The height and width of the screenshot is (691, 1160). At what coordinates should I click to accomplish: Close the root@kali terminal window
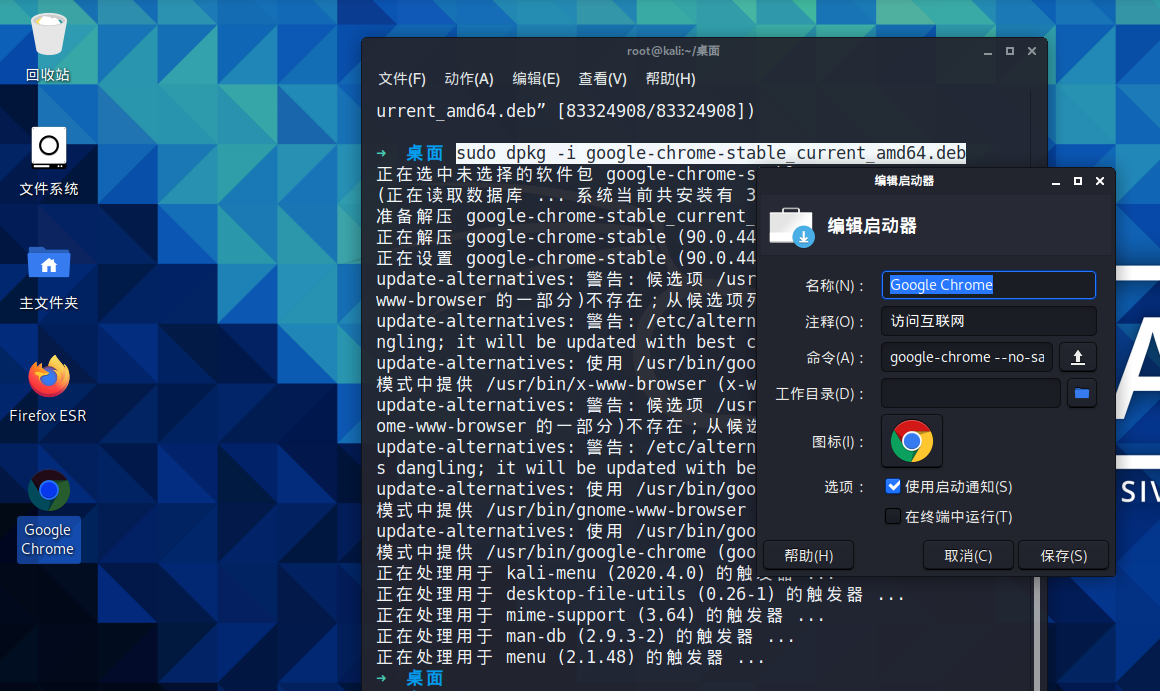pos(1032,51)
